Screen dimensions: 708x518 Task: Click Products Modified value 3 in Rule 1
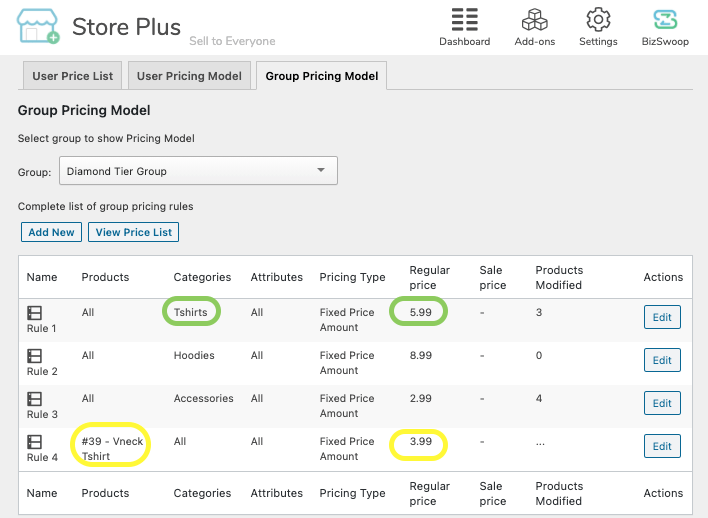click(539, 312)
